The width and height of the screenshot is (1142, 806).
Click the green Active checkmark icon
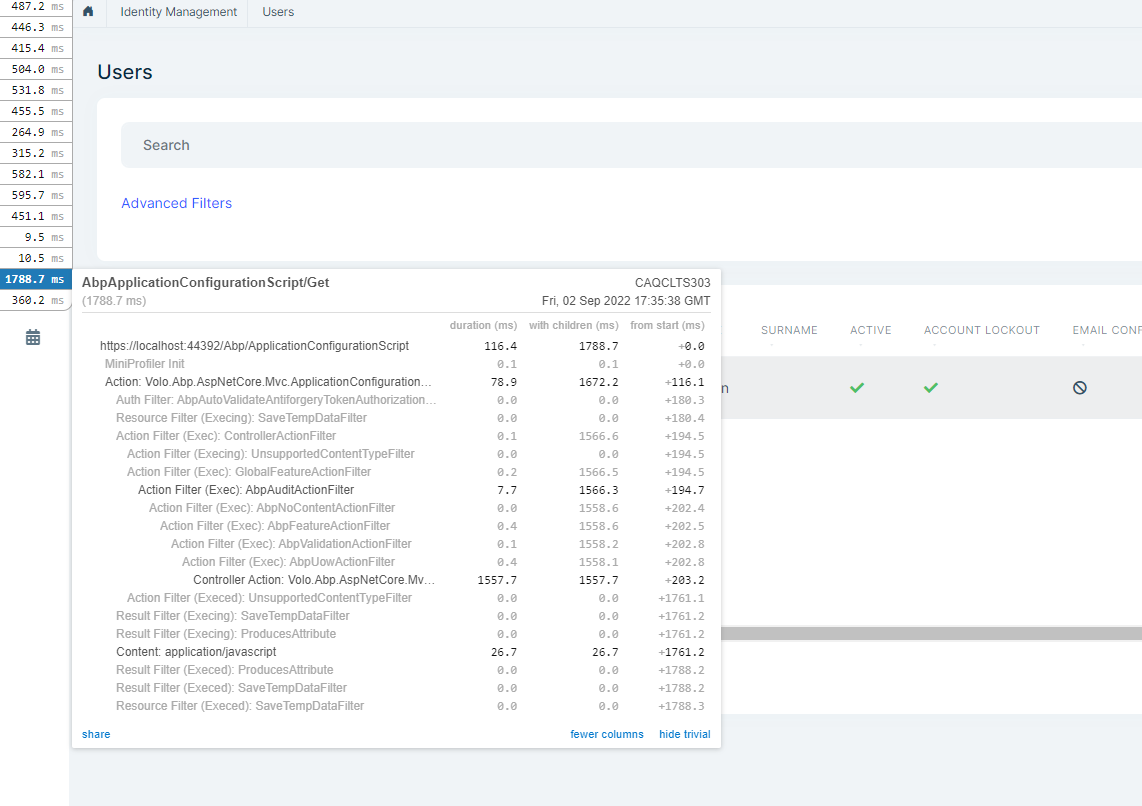click(x=857, y=387)
